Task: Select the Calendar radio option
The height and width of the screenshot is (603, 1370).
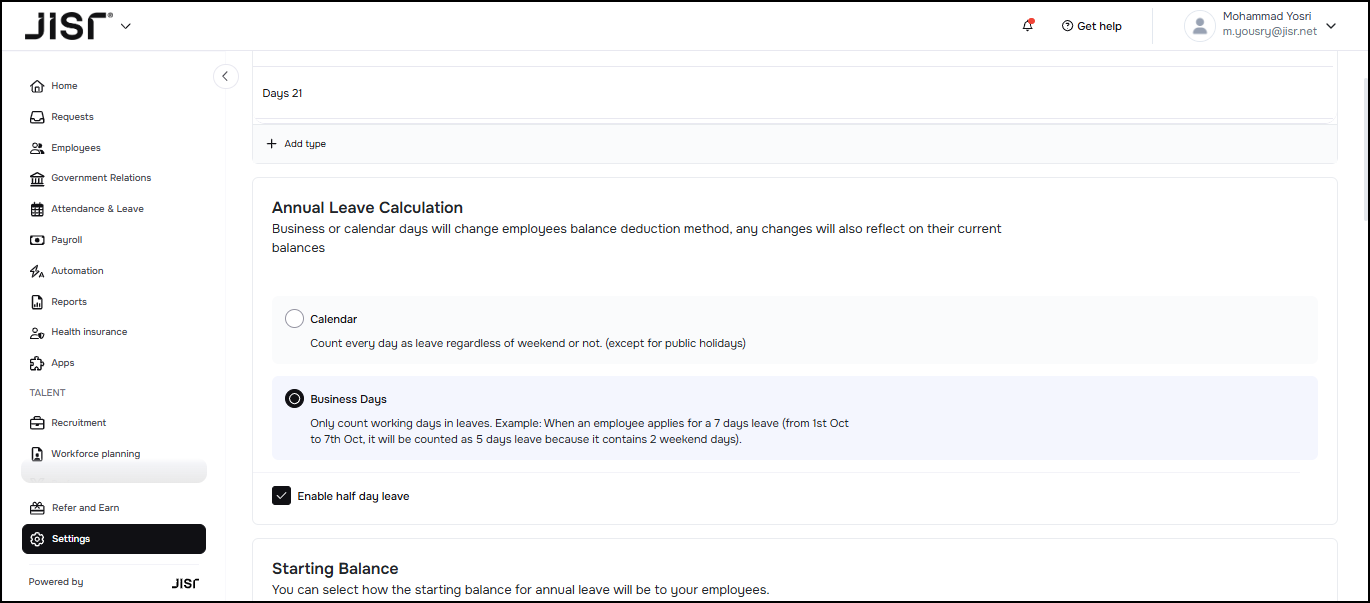Action: tap(294, 319)
